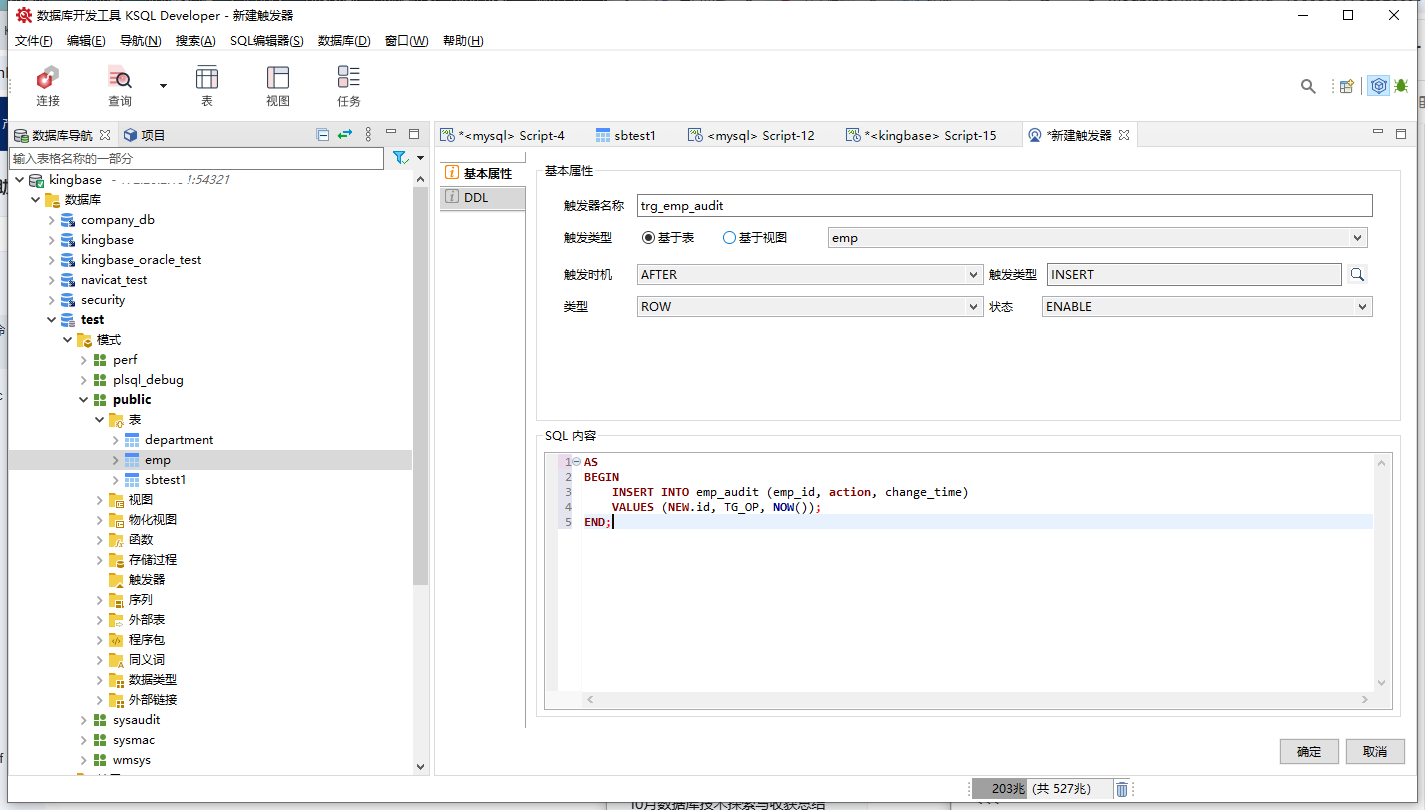1425x810 pixels.
Task: Click the search magnifier in top-right toolbar
Action: [x=1308, y=86]
